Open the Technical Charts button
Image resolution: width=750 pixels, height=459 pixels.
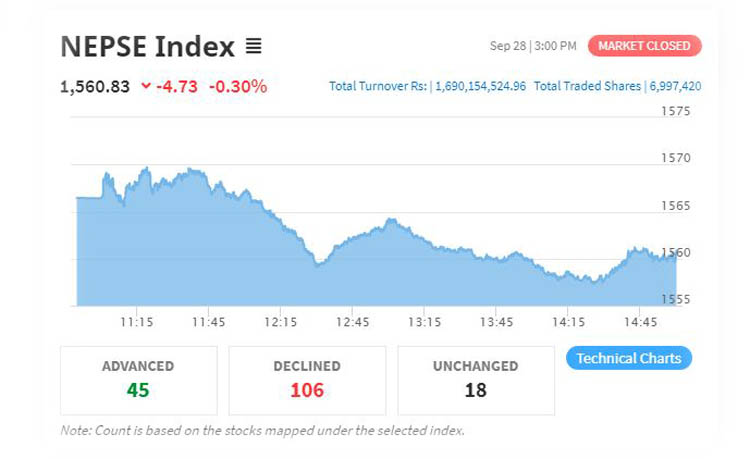[x=628, y=358]
